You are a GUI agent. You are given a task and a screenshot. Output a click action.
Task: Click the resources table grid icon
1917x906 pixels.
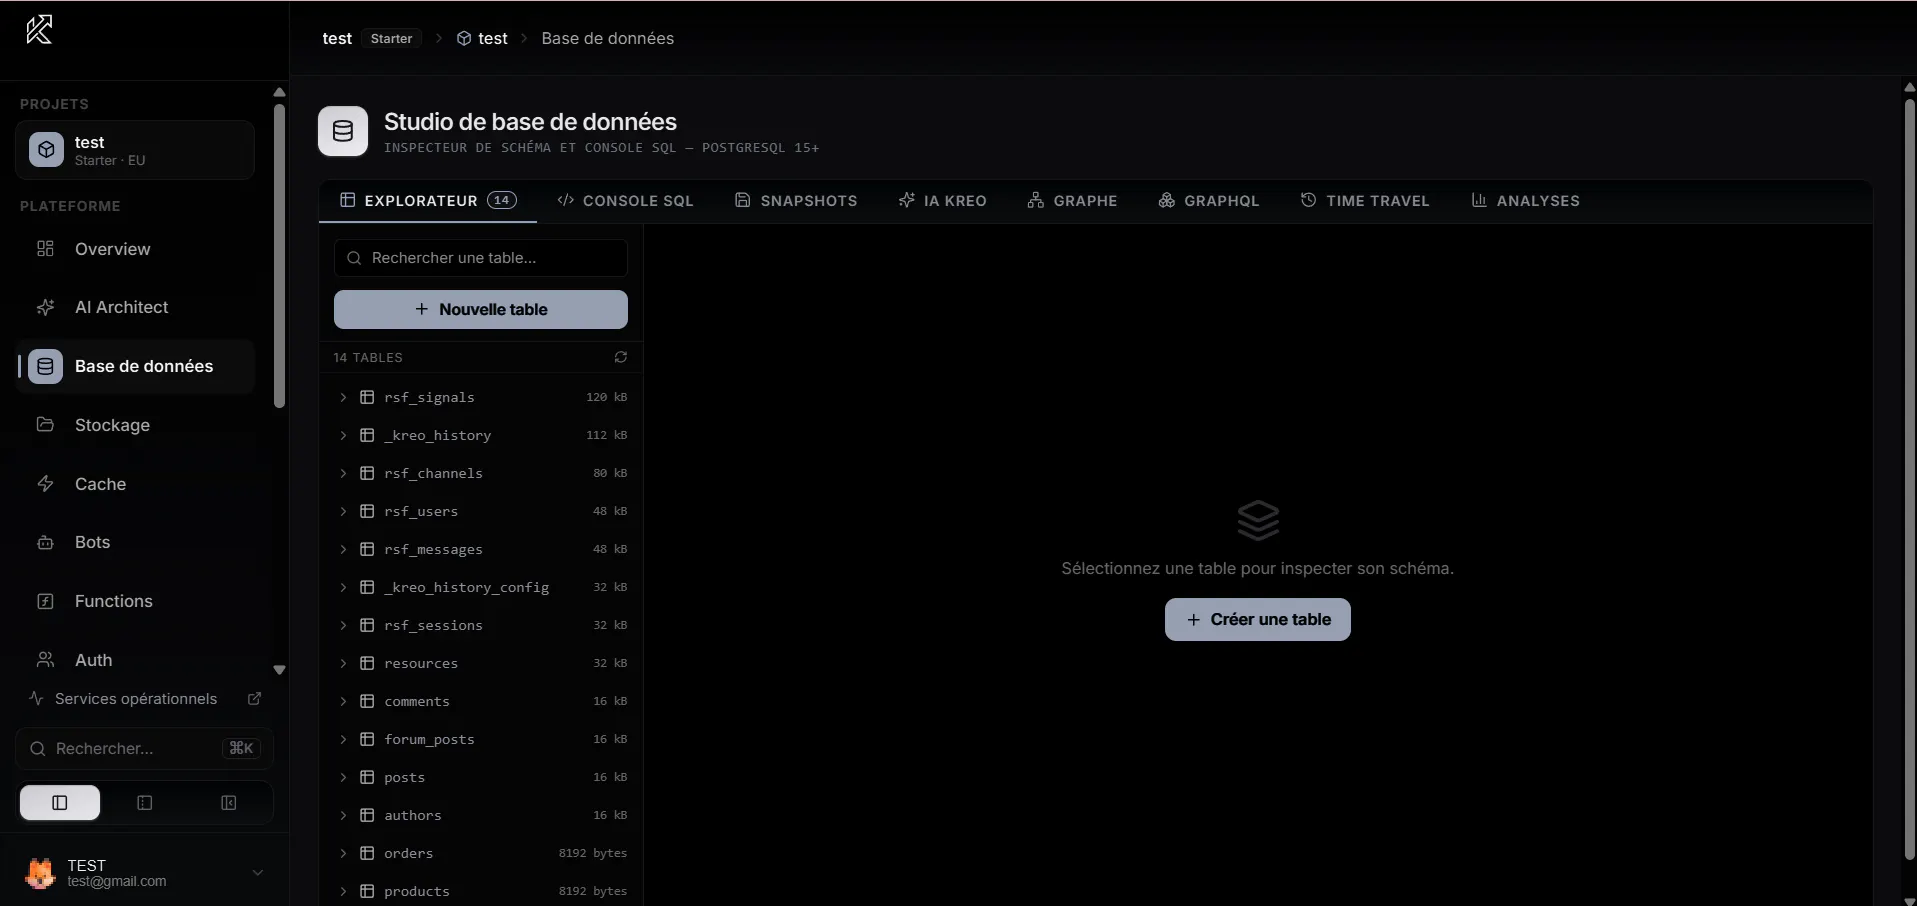pos(367,663)
